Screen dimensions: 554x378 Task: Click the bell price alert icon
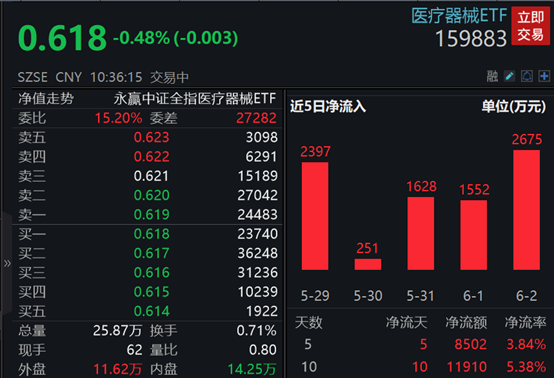(526, 76)
